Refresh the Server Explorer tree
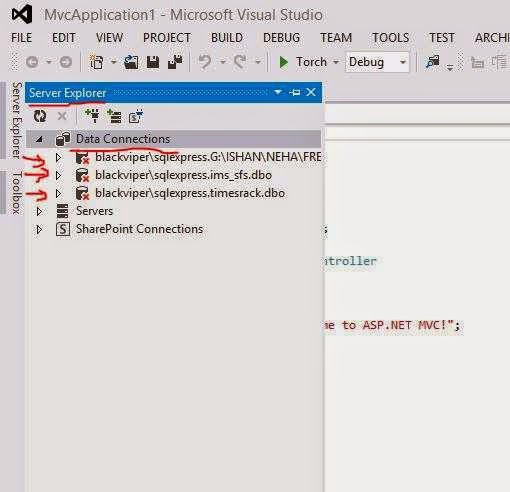Screen dimensions: 510x492 (40, 116)
